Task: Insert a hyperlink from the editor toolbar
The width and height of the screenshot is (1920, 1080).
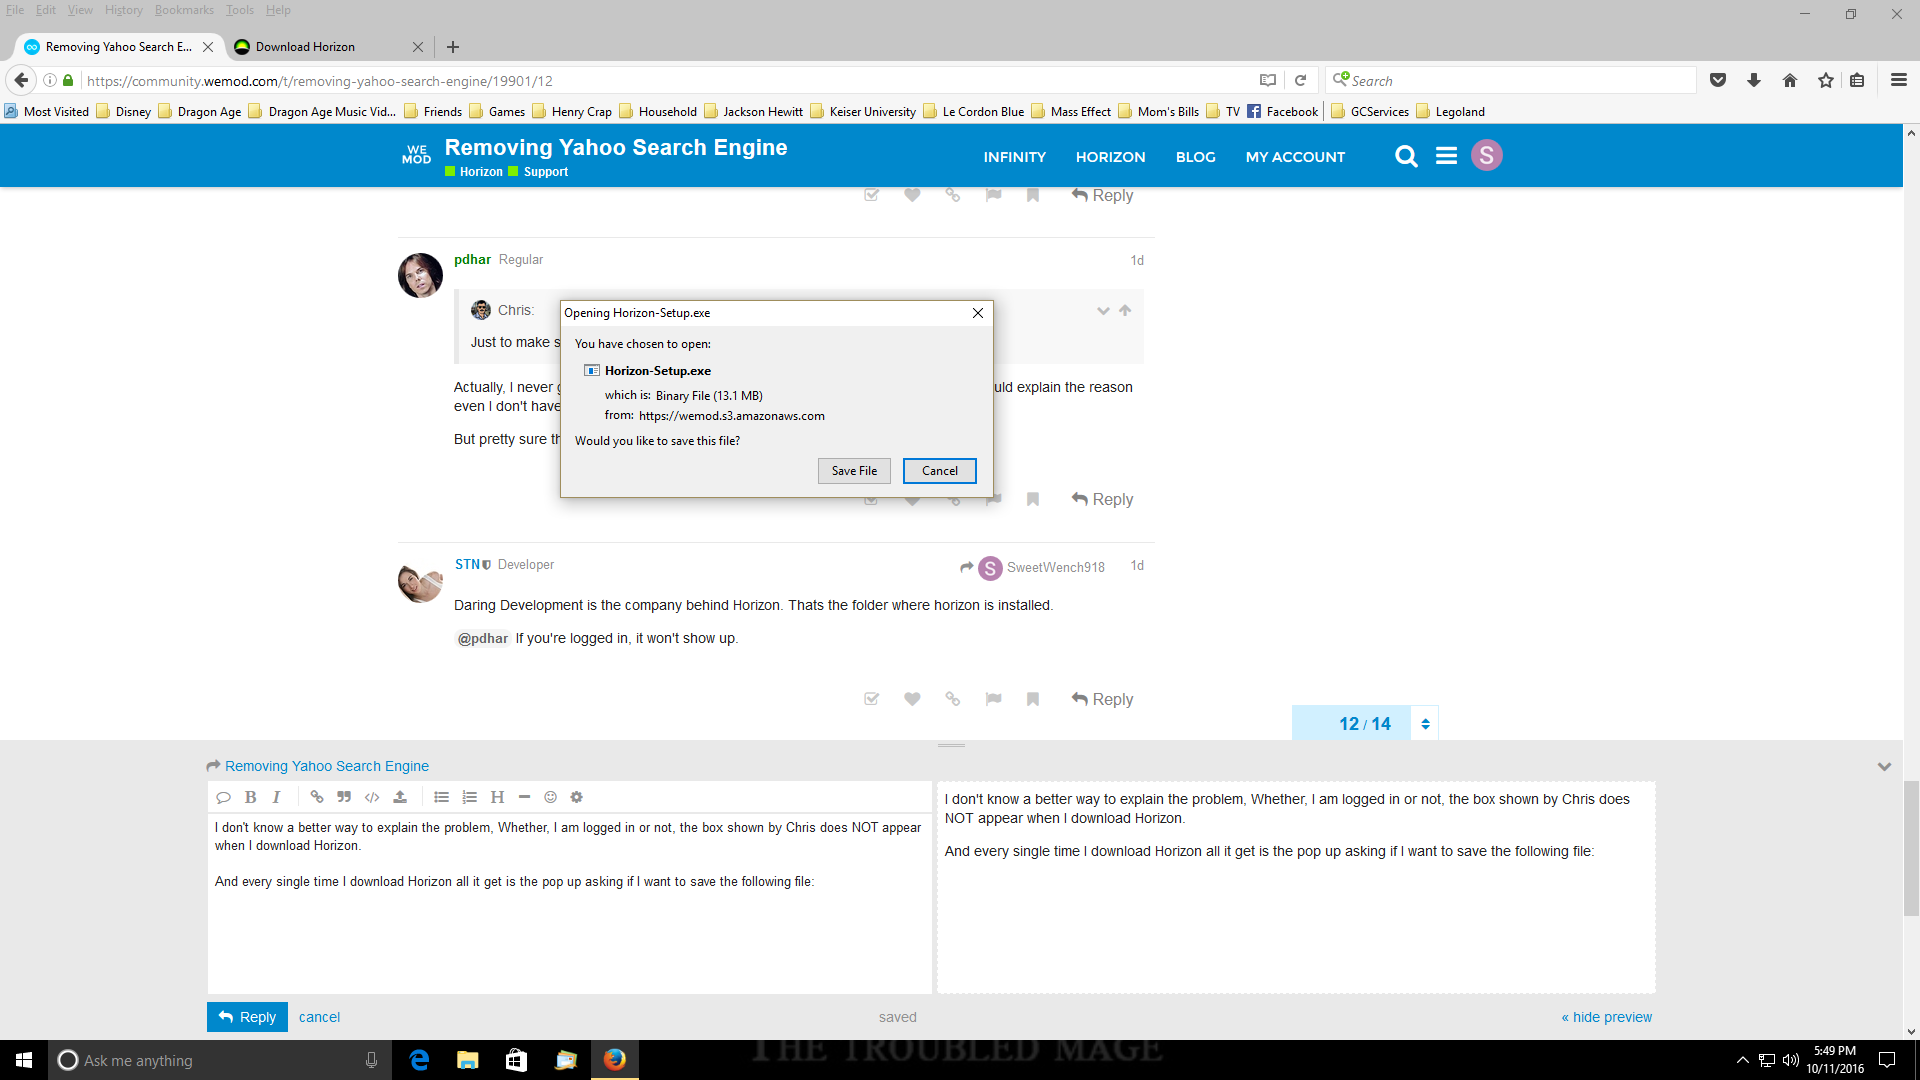Action: tap(317, 797)
